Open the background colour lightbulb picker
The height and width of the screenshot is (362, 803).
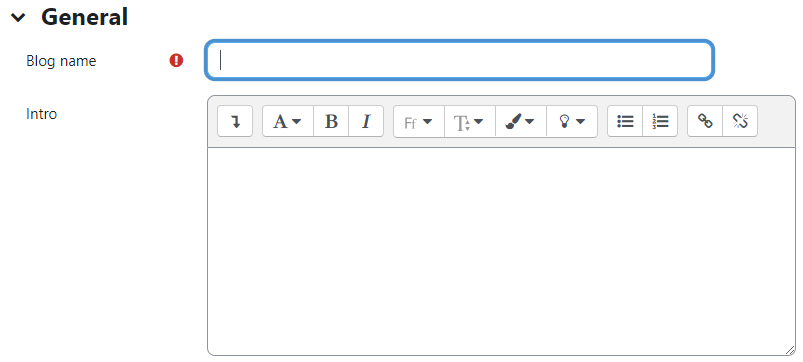(x=572, y=122)
